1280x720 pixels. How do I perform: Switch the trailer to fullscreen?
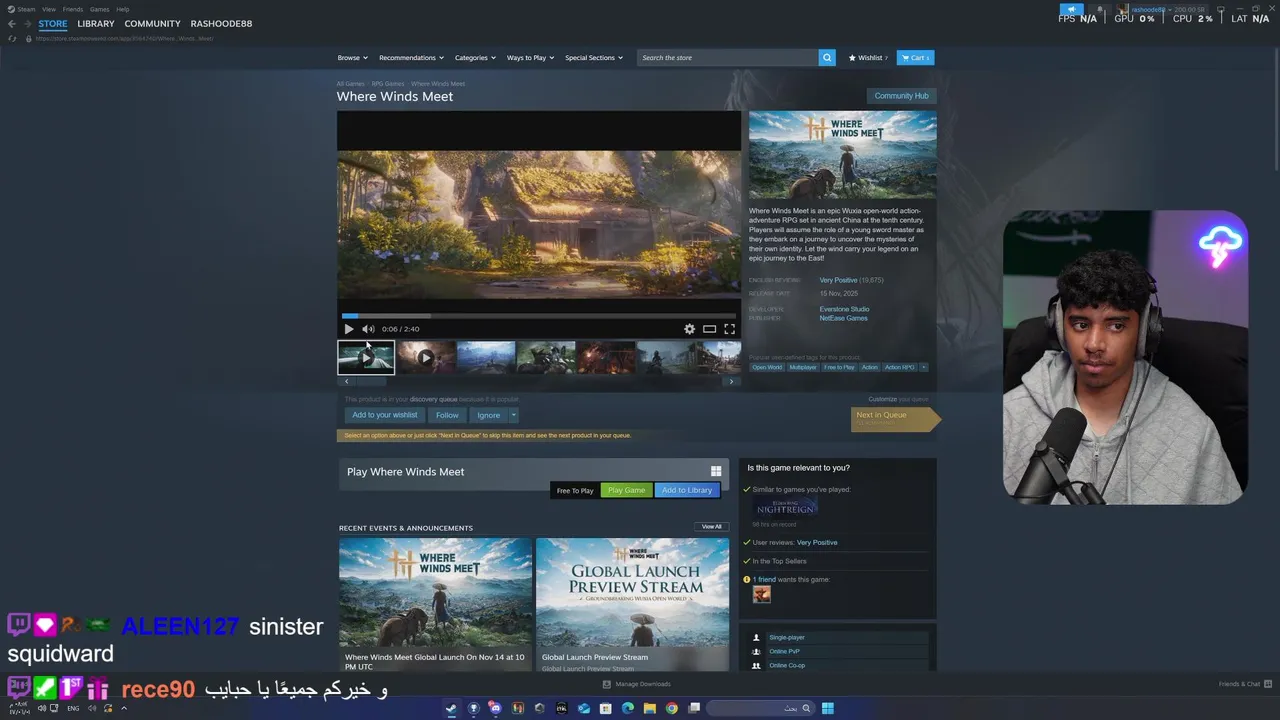click(729, 329)
